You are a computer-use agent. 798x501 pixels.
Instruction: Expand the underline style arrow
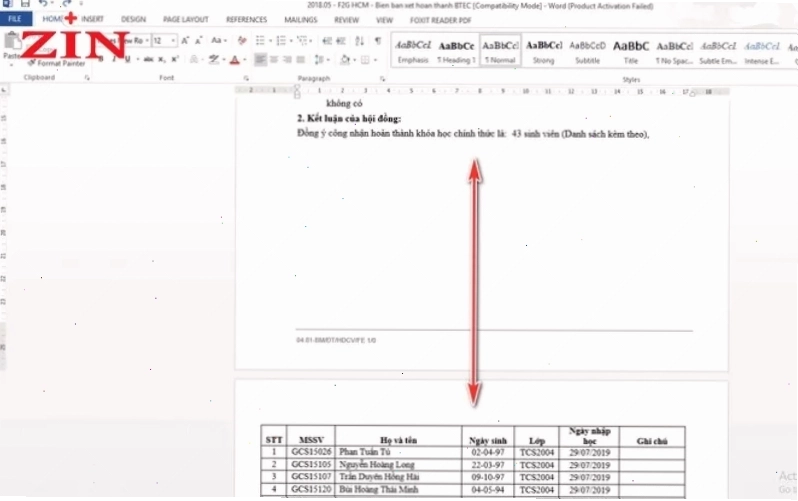point(137,60)
